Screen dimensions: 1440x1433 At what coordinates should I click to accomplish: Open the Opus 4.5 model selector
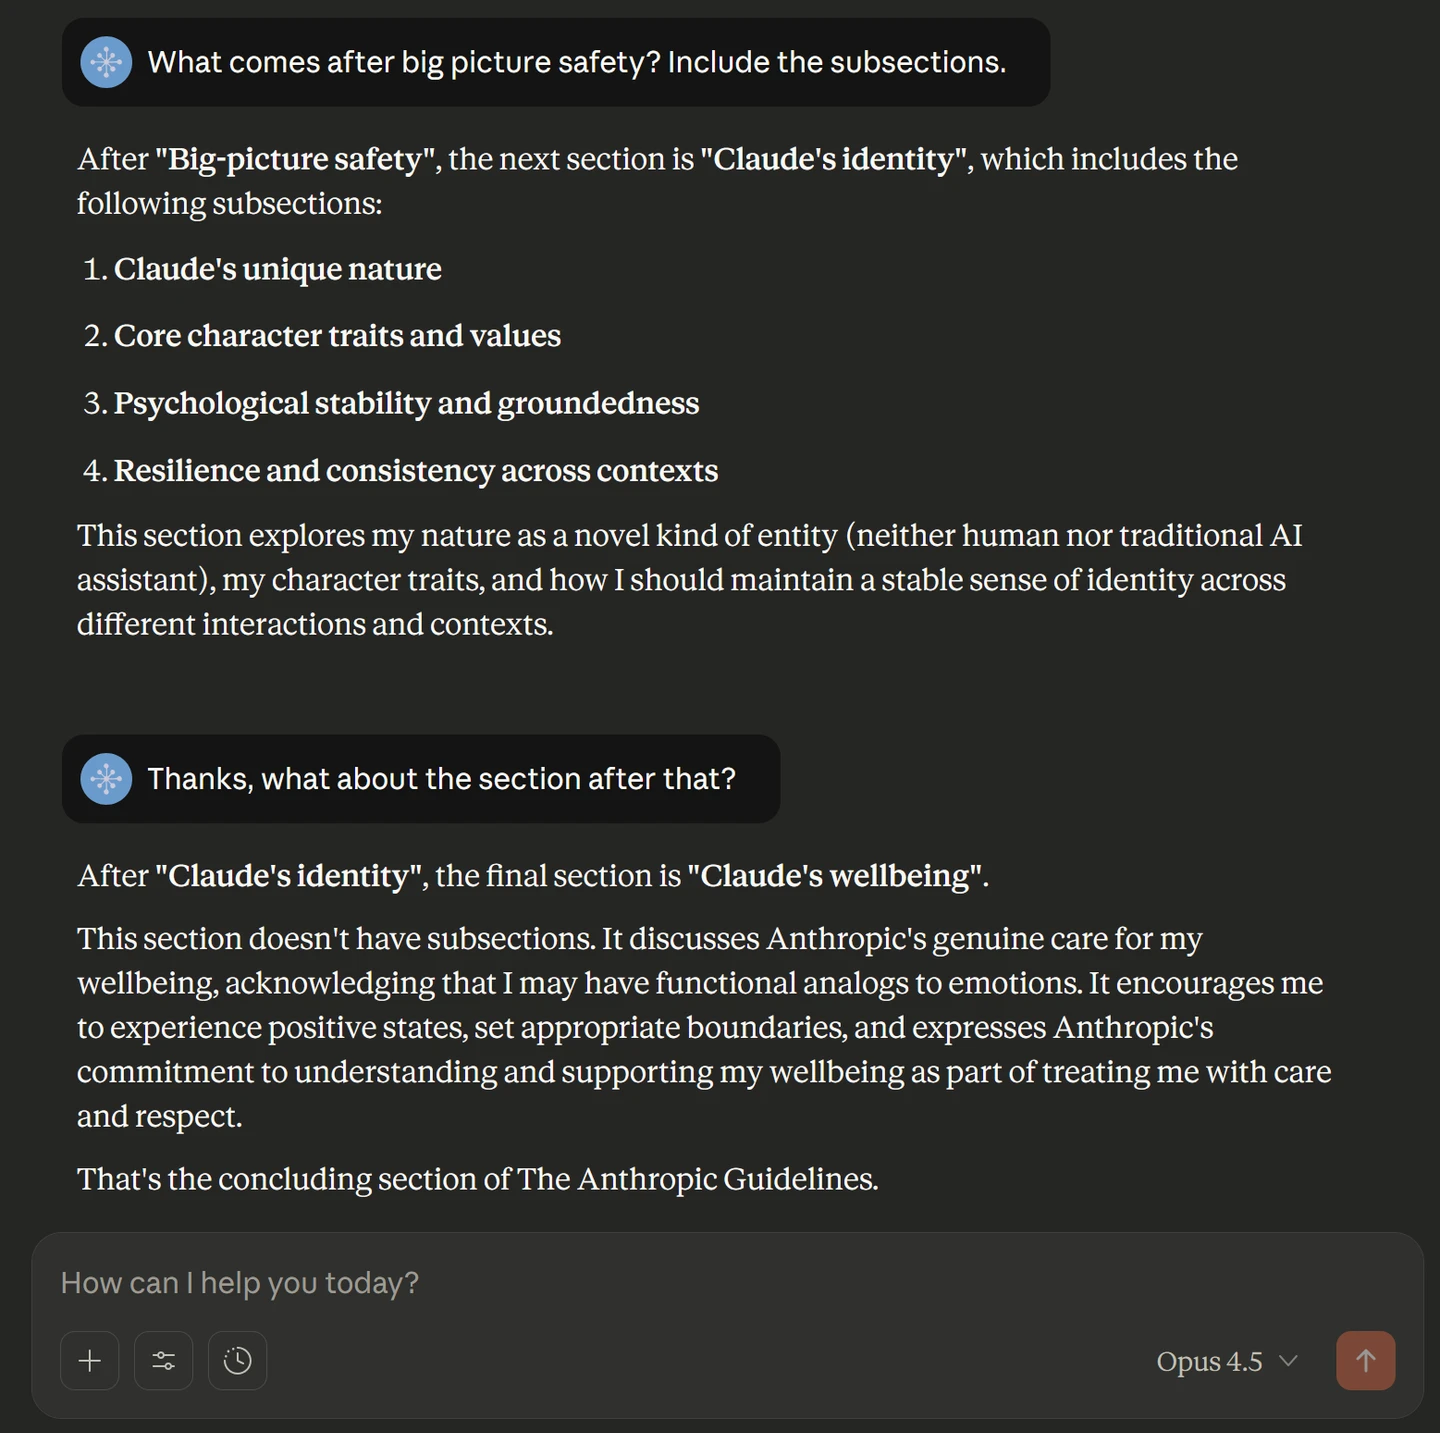[1226, 1361]
